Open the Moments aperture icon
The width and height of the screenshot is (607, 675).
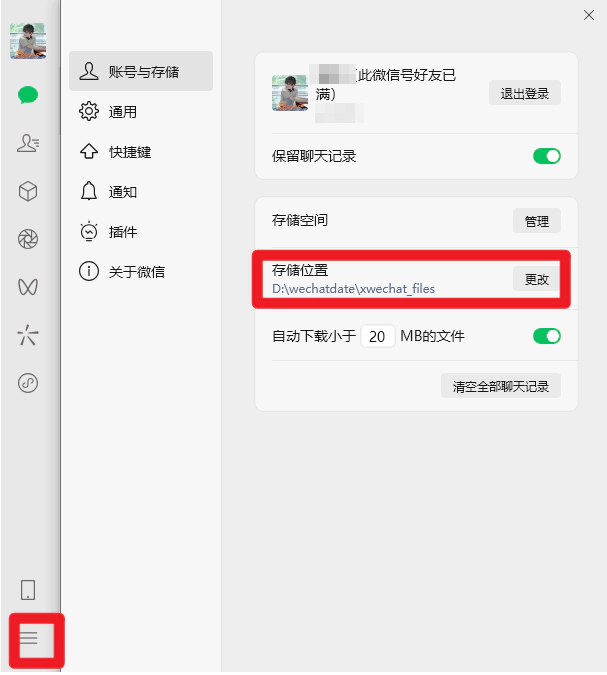point(28,239)
